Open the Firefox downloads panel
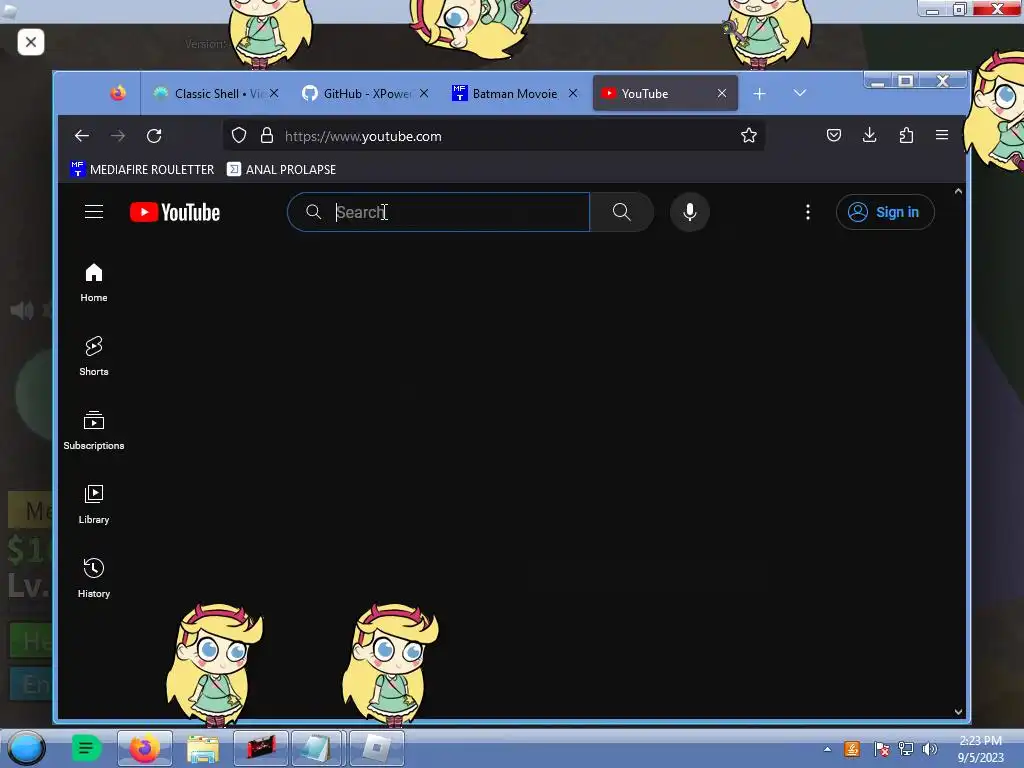Viewport: 1024px width, 768px height. (869, 135)
